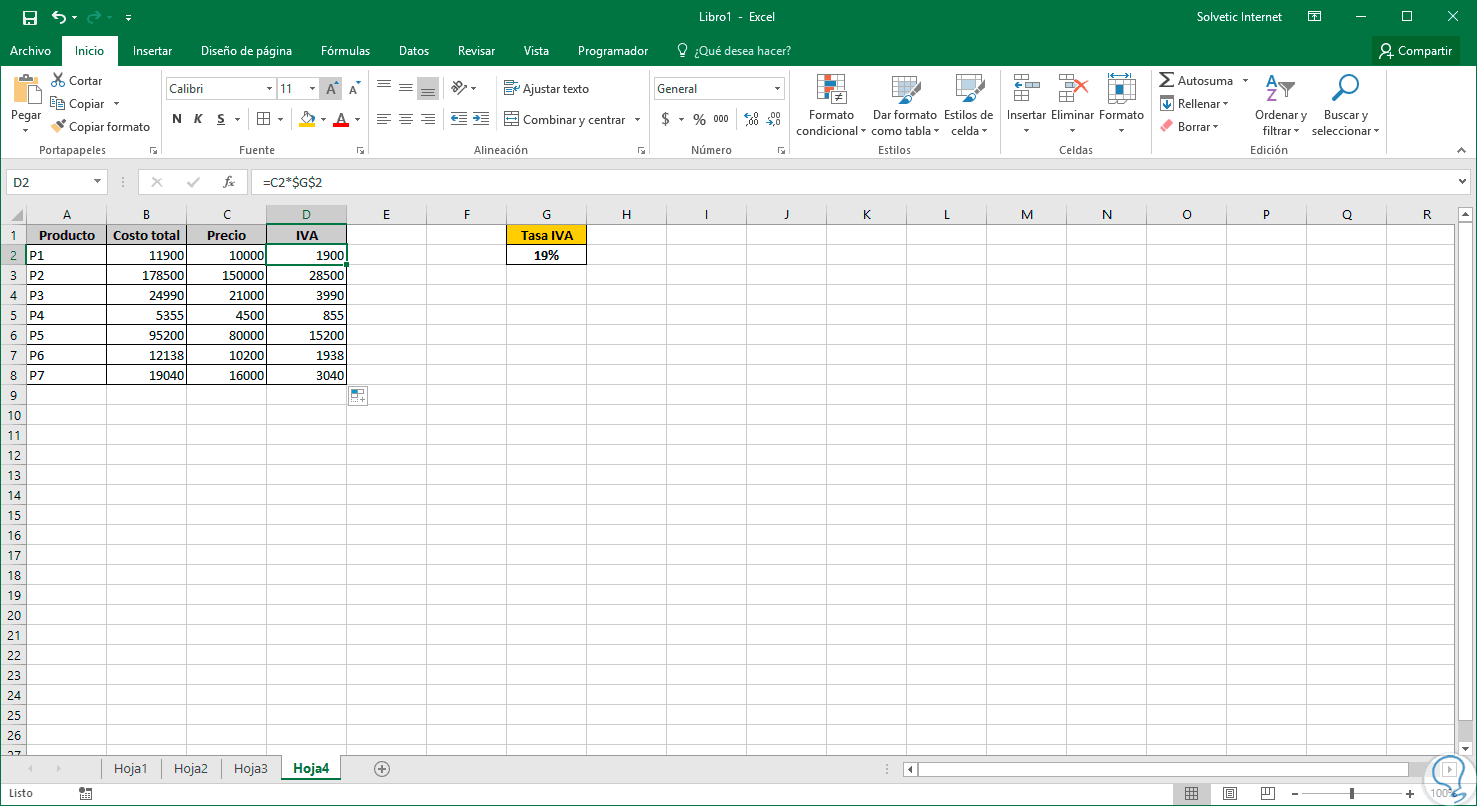Expand the Autosuma dropdown arrow
The image size is (1477, 806).
(x=1245, y=81)
